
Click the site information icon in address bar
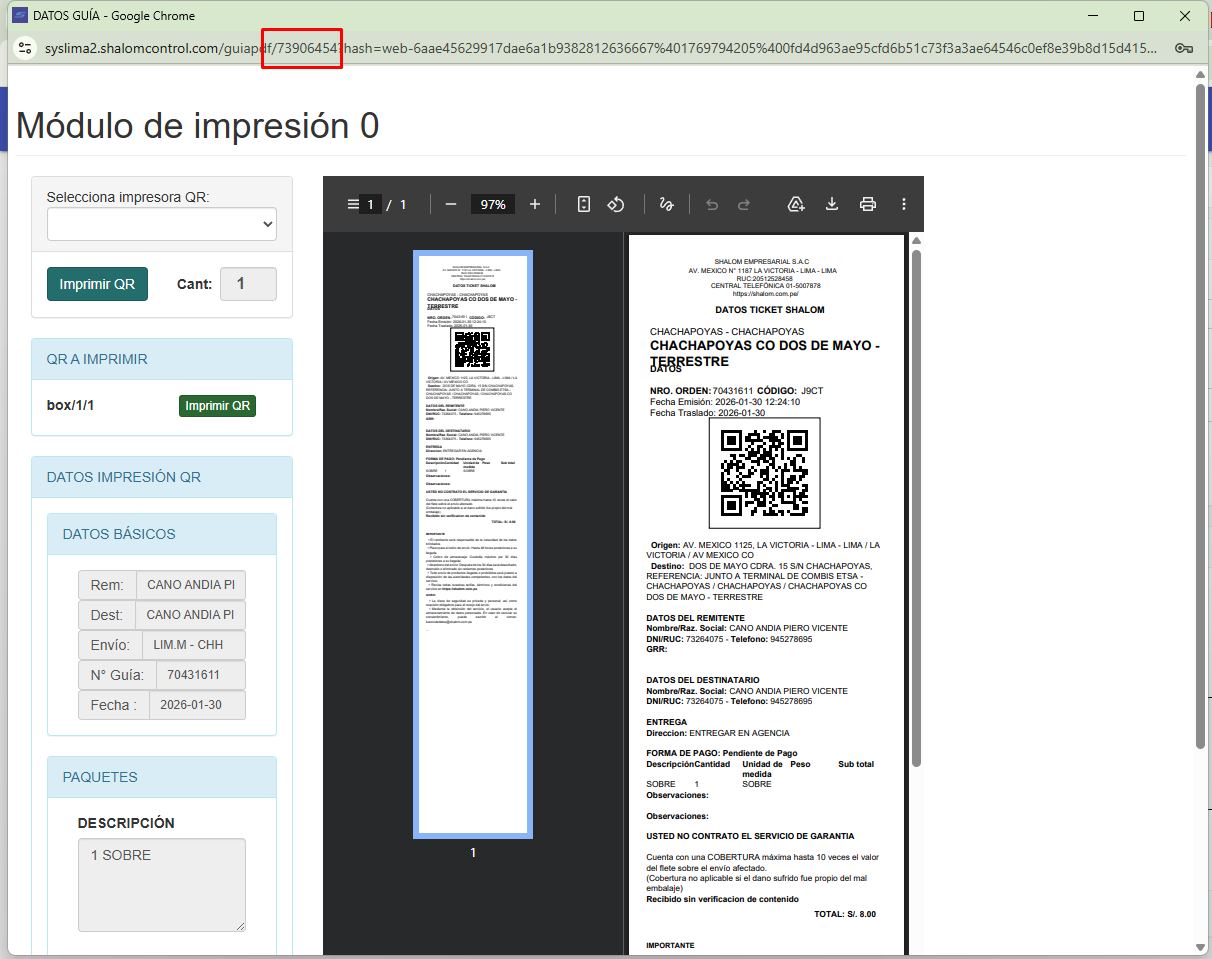coord(26,49)
